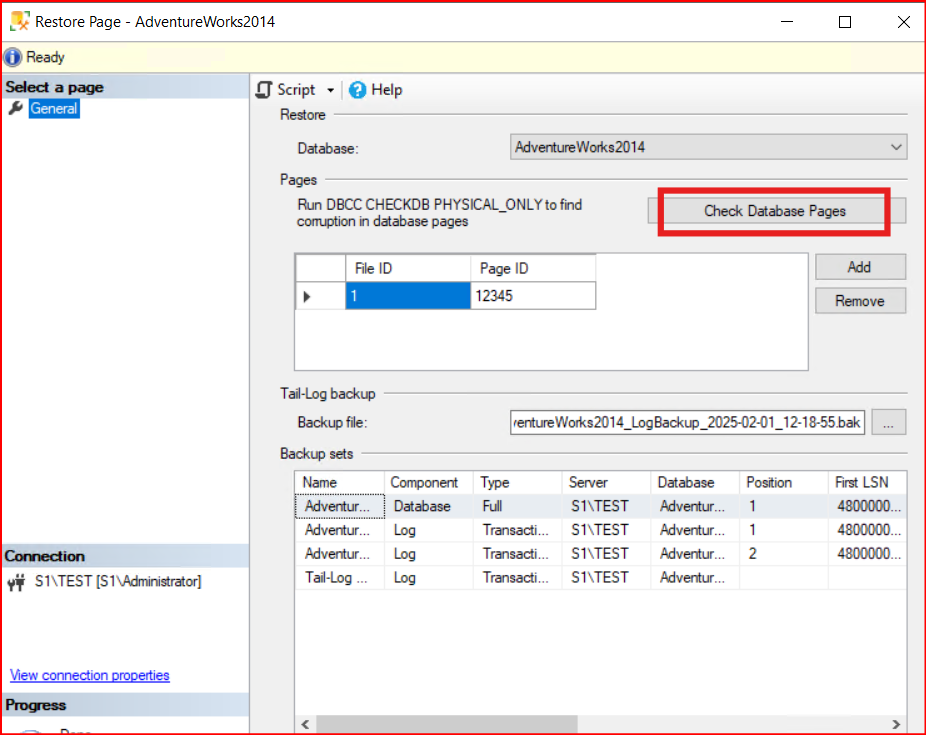The width and height of the screenshot is (926, 735).
Task: Click the Page ID cell 12345
Action: tap(532, 296)
